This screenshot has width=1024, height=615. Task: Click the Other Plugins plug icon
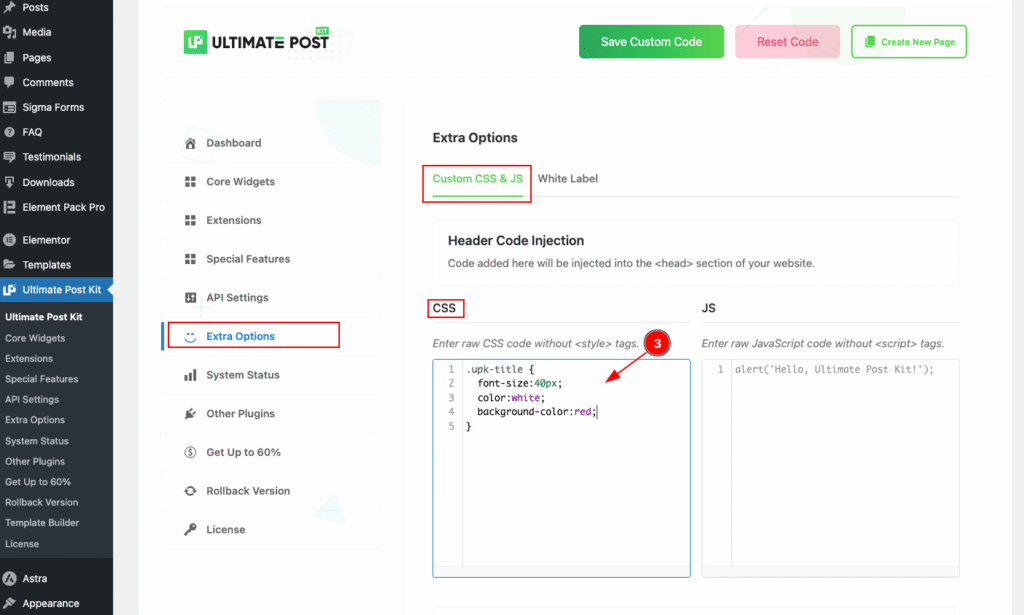pos(190,413)
